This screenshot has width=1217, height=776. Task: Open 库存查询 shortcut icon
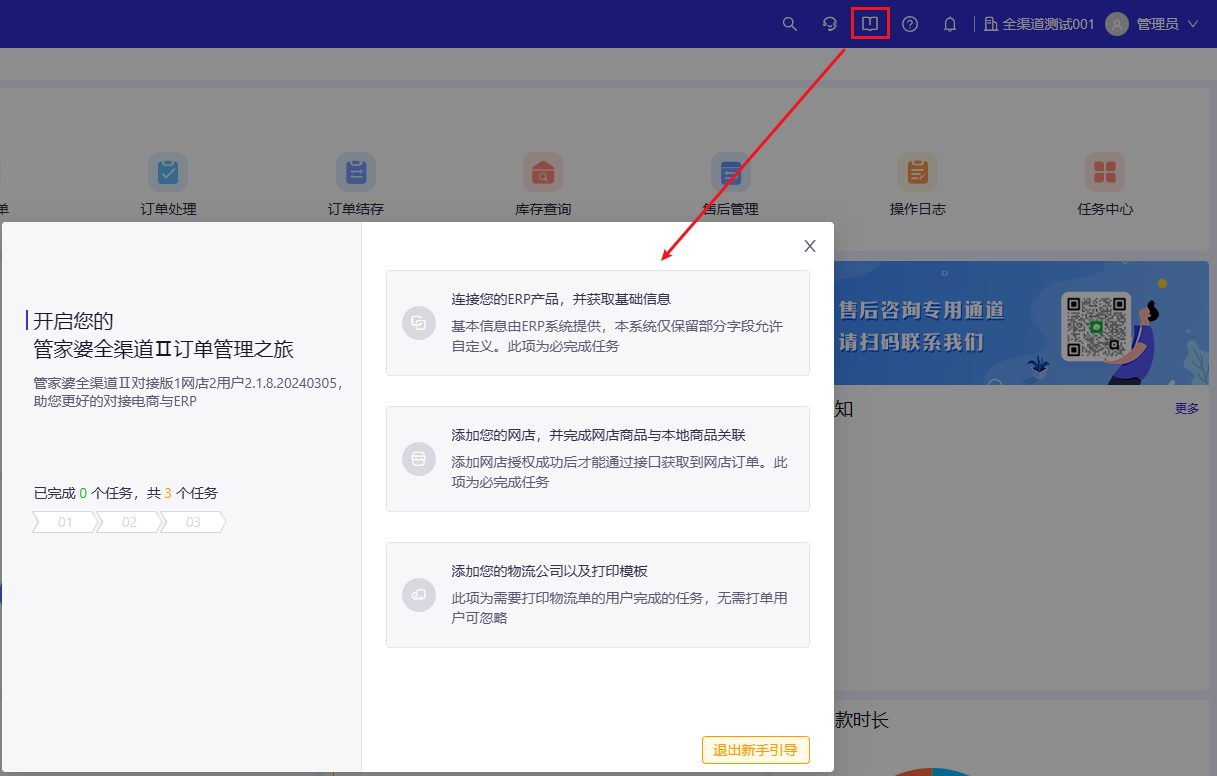(x=543, y=172)
